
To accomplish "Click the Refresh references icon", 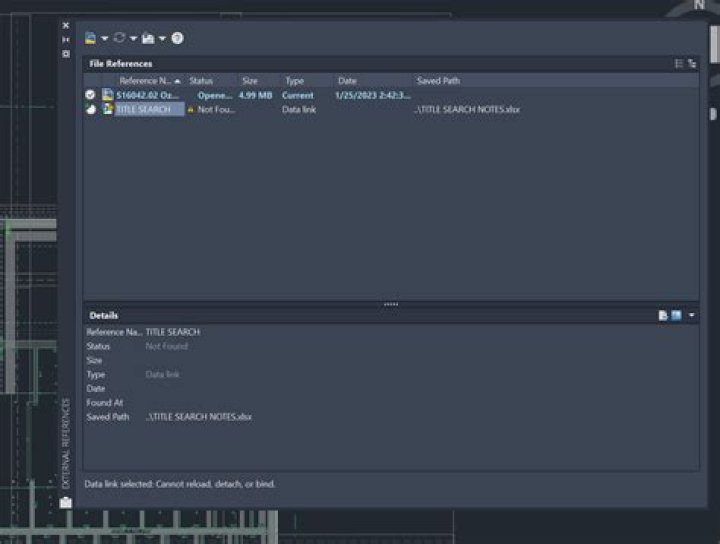I will coord(119,38).
